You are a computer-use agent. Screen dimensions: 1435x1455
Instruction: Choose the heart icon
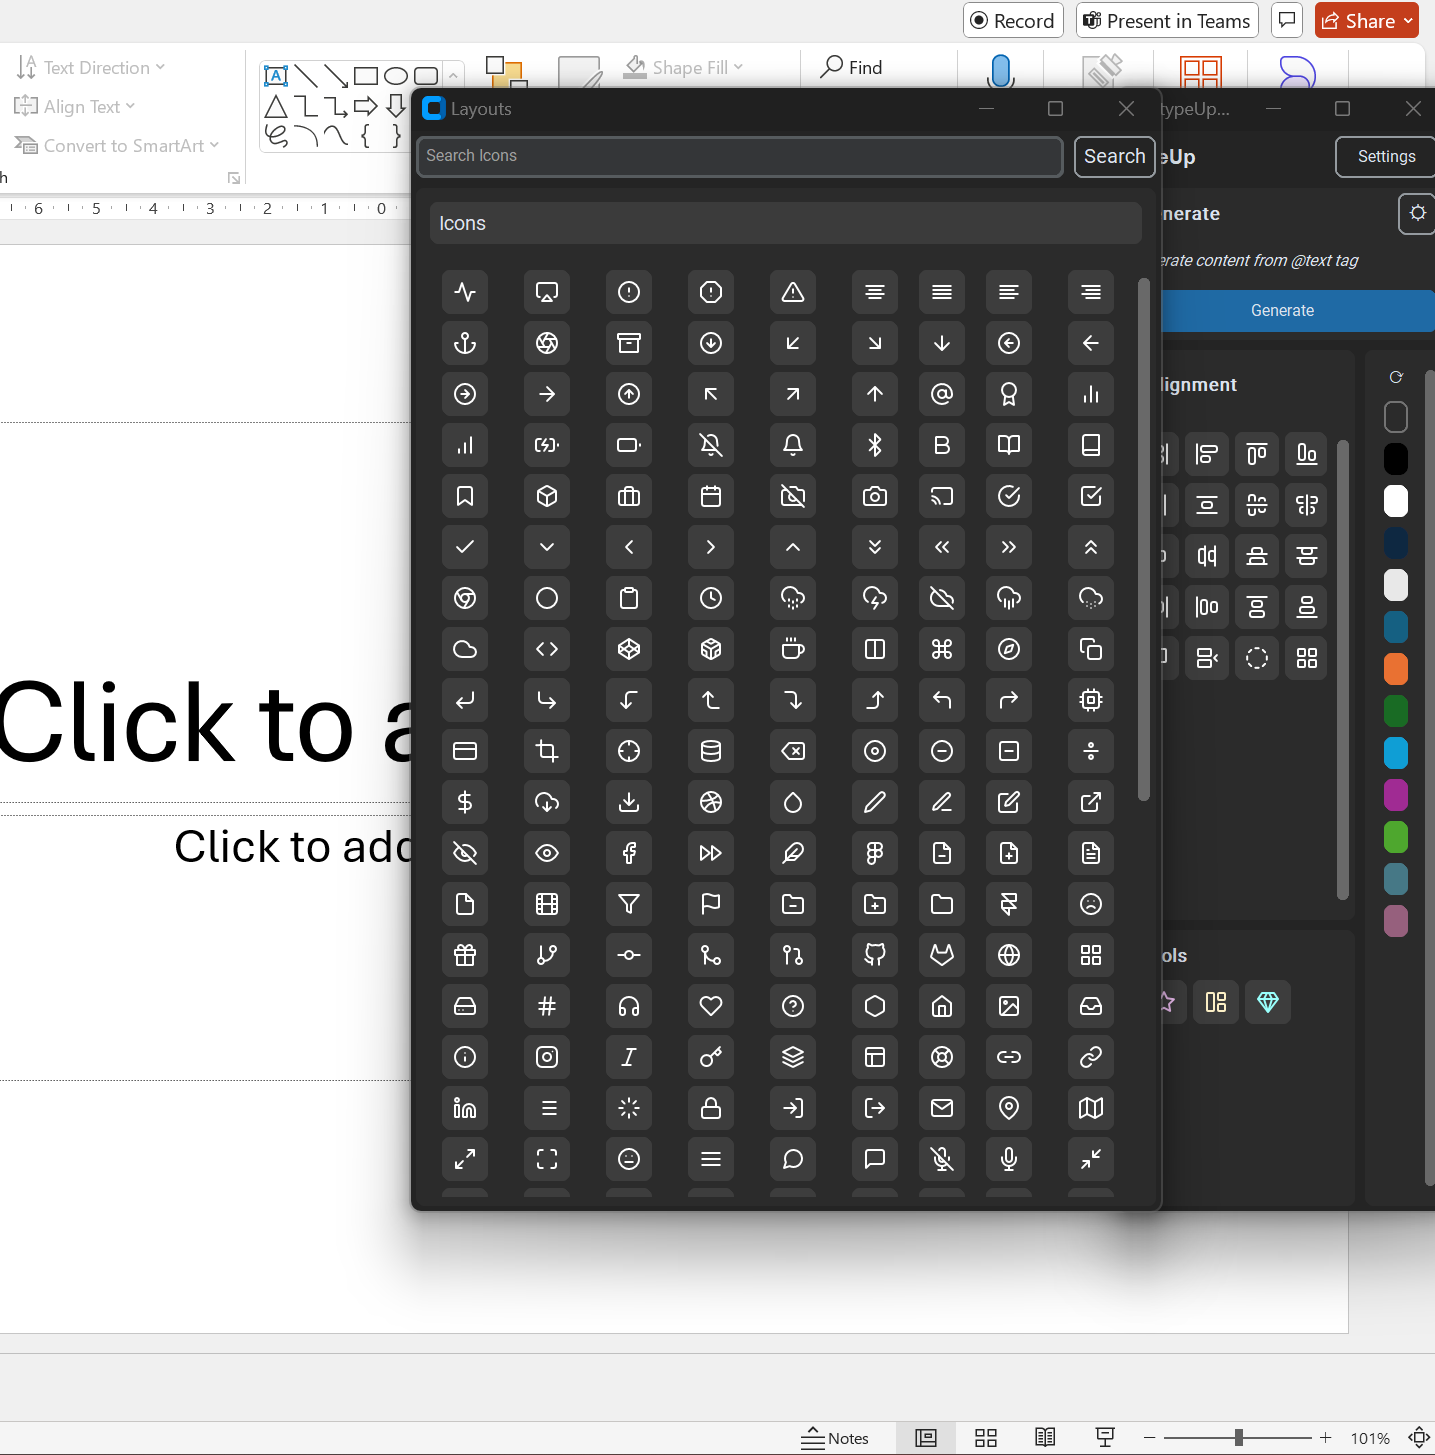tap(711, 1006)
